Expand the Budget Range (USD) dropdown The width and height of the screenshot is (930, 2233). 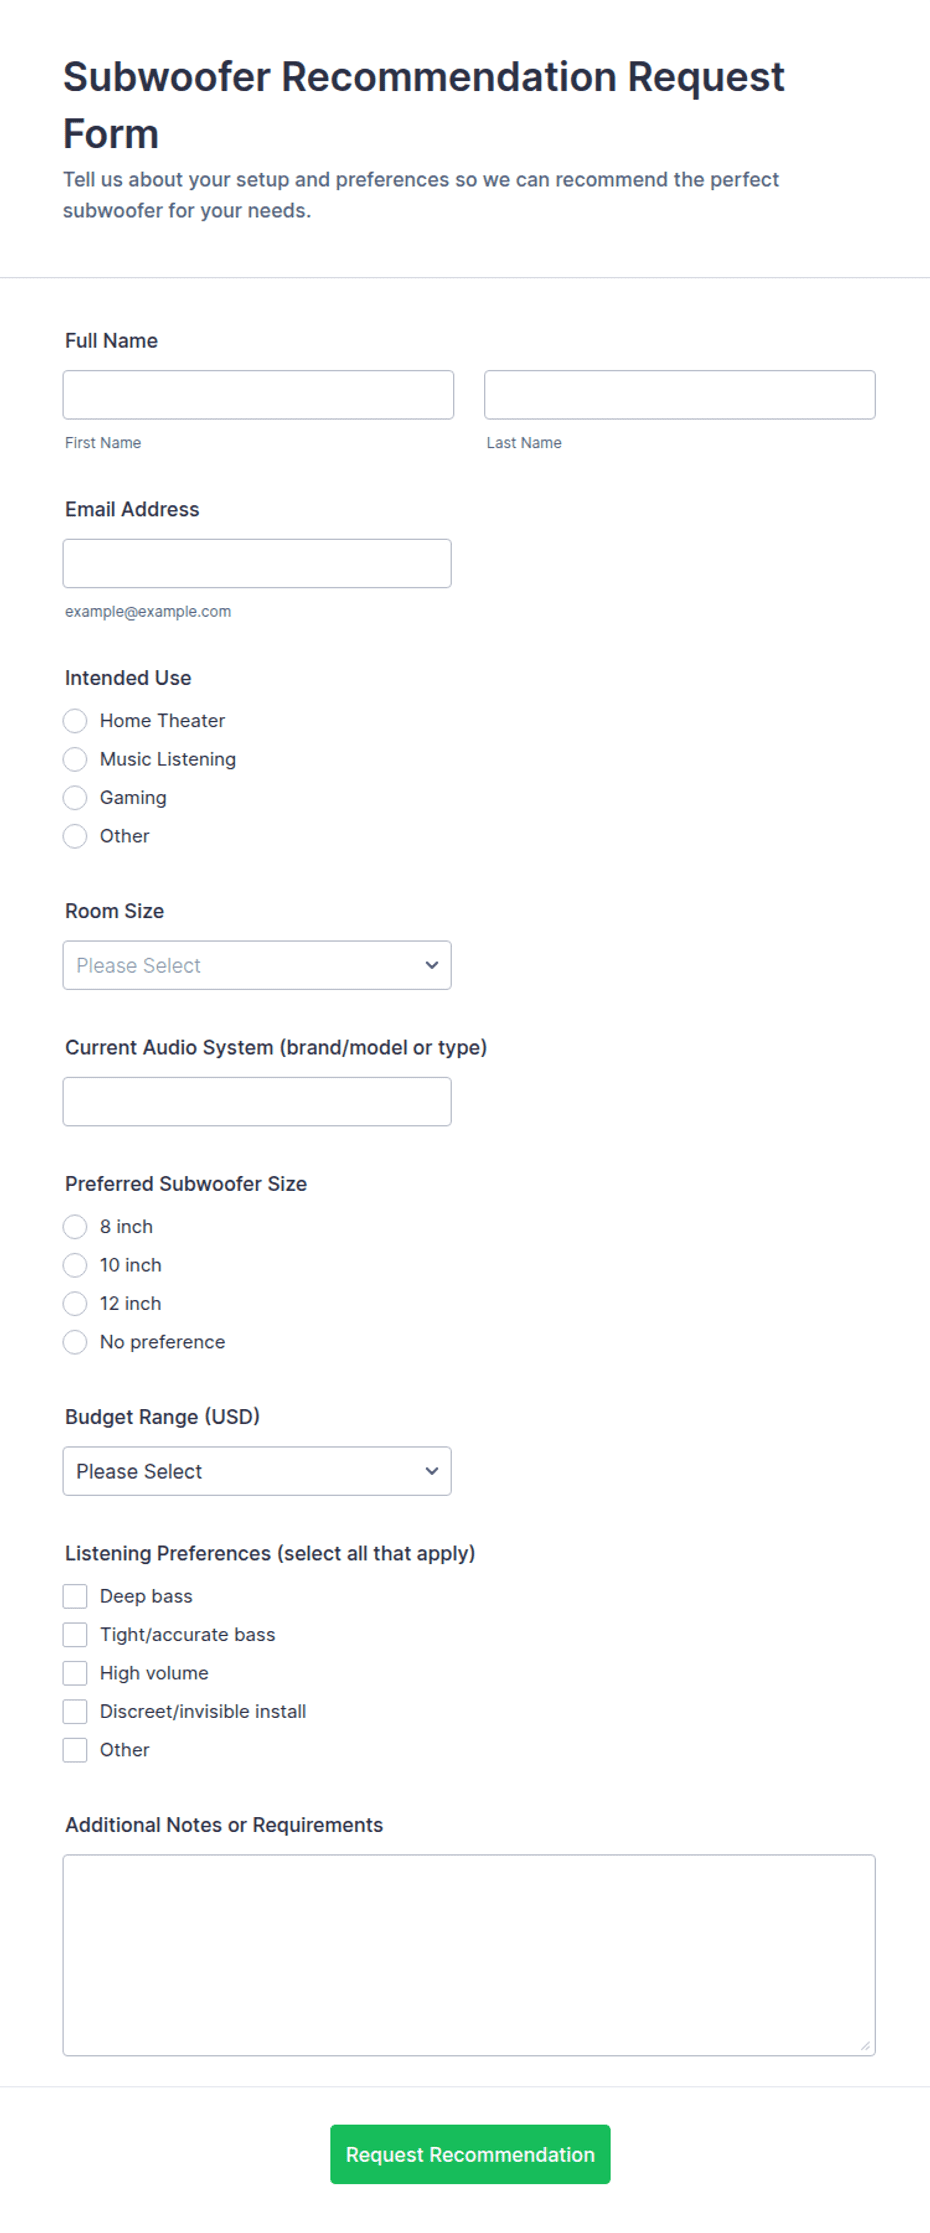257,1472
